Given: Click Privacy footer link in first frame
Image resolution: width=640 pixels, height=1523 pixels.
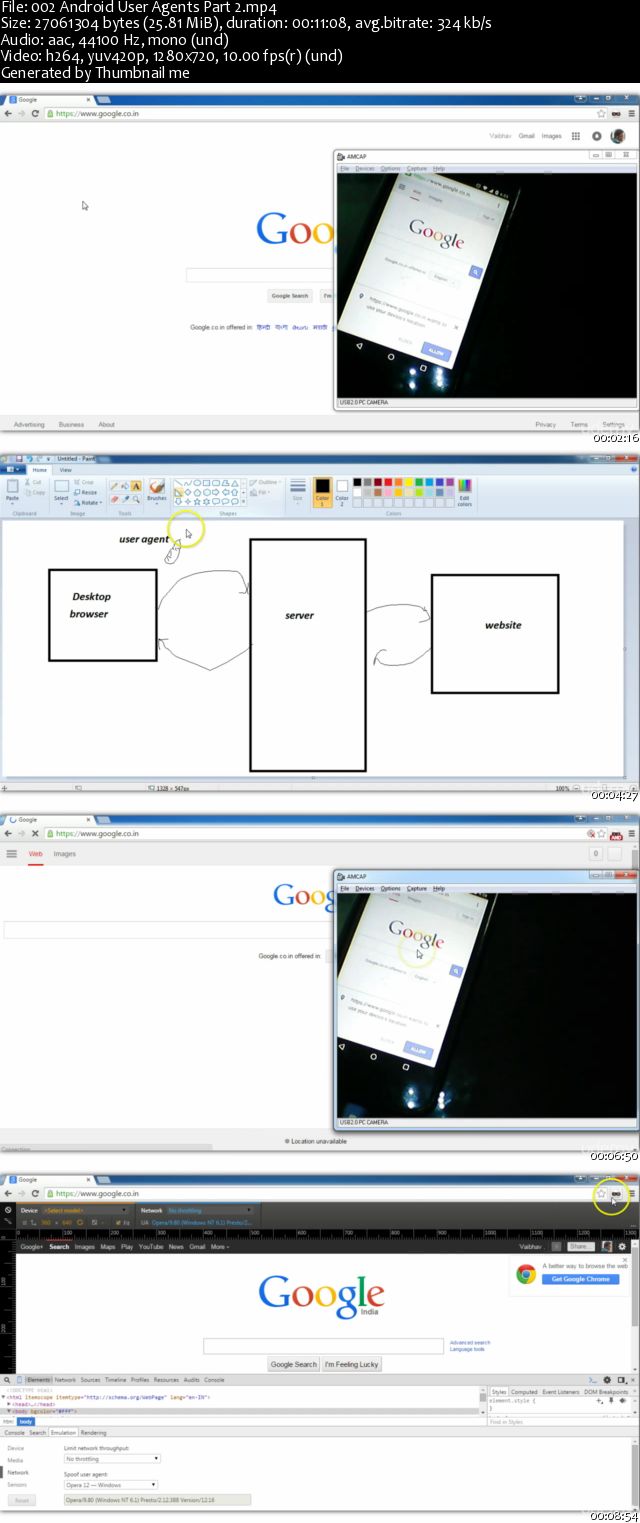Looking at the screenshot, I should pyautogui.click(x=545, y=424).
